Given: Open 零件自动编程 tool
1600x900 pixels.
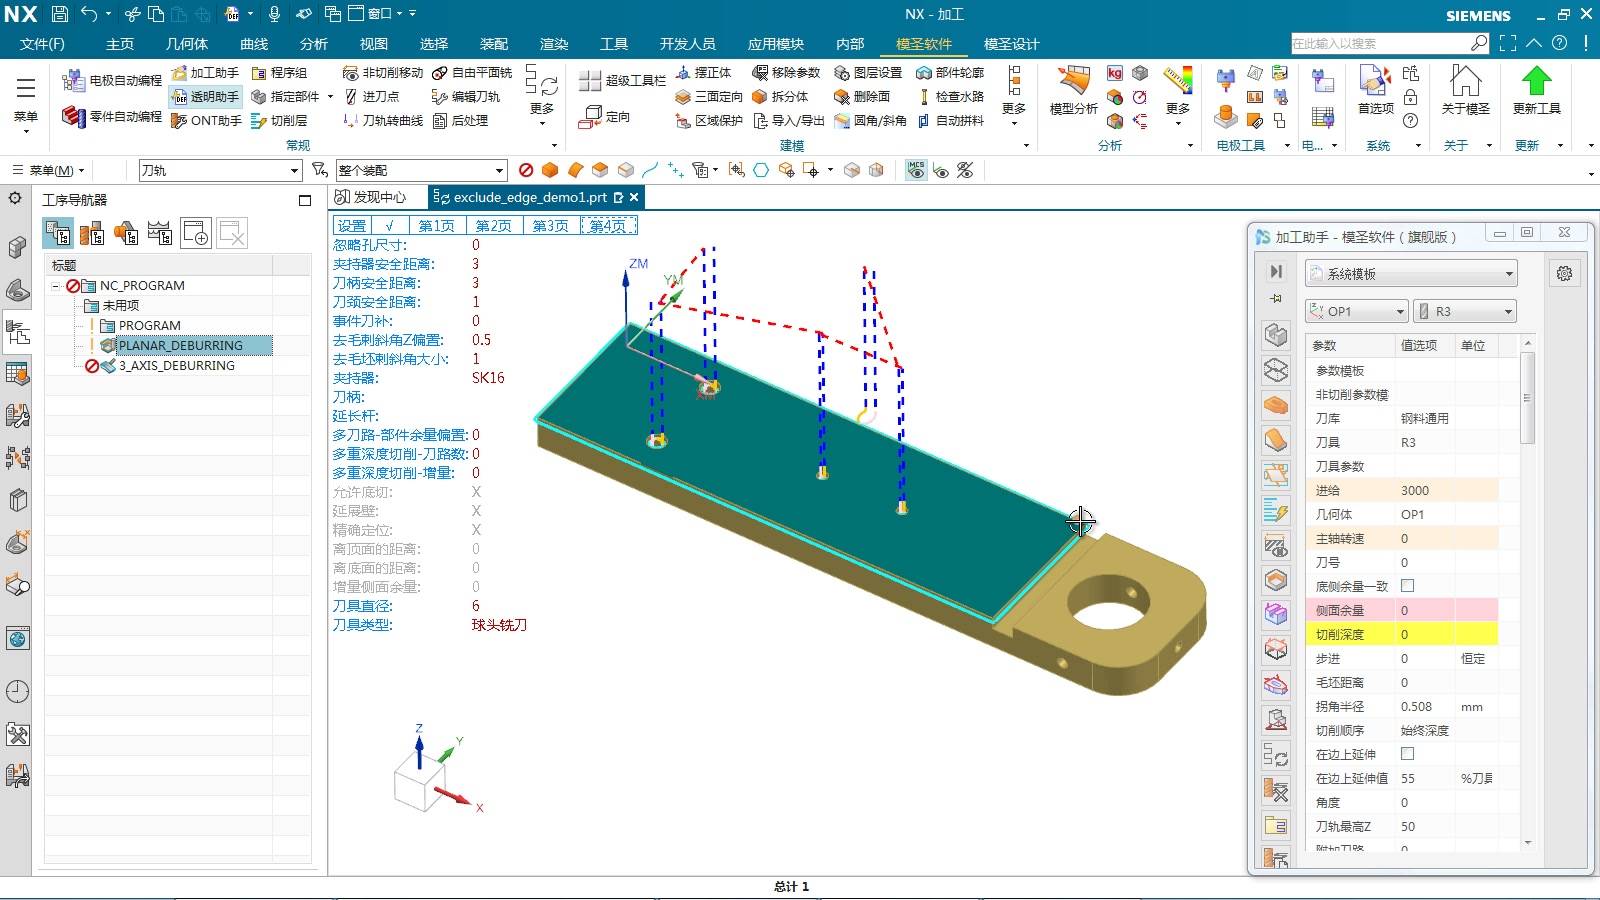Looking at the screenshot, I should [x=111, y=117].
